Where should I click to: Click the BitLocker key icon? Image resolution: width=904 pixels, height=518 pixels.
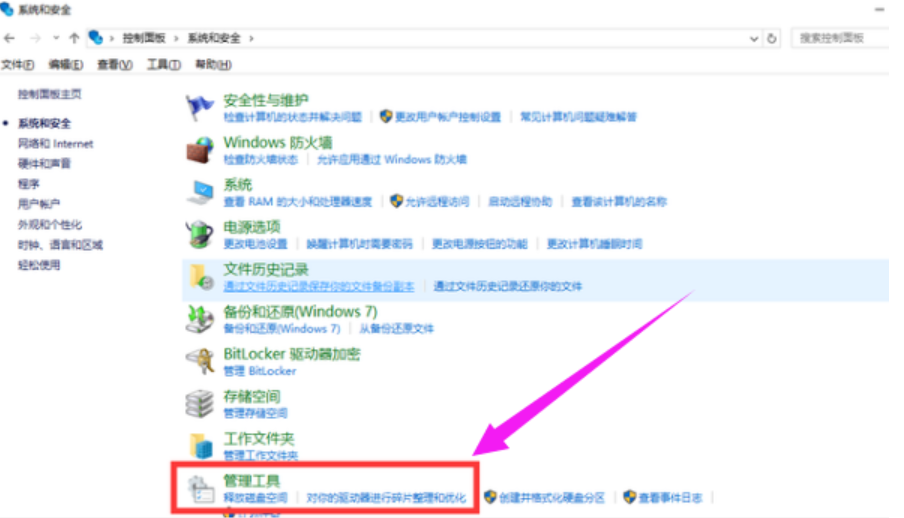click(201, 361)
